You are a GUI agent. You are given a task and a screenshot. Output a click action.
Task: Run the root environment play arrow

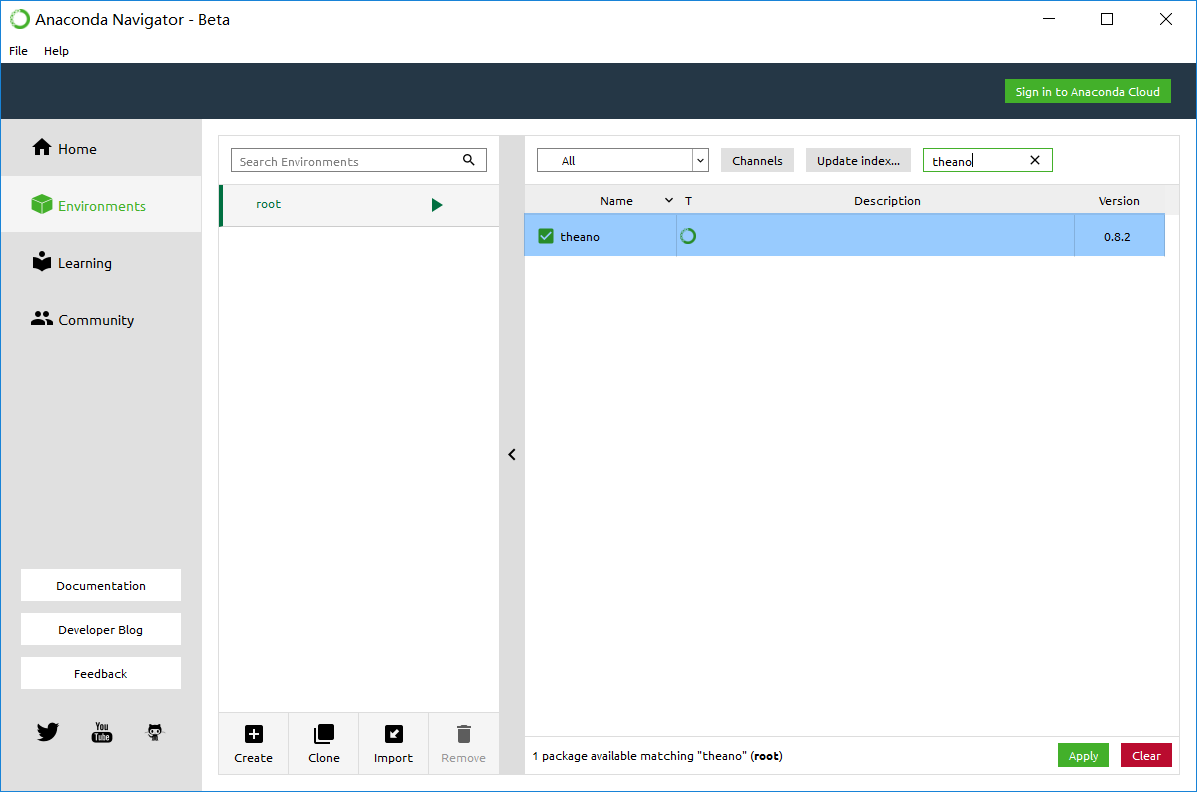pos(437,205)
